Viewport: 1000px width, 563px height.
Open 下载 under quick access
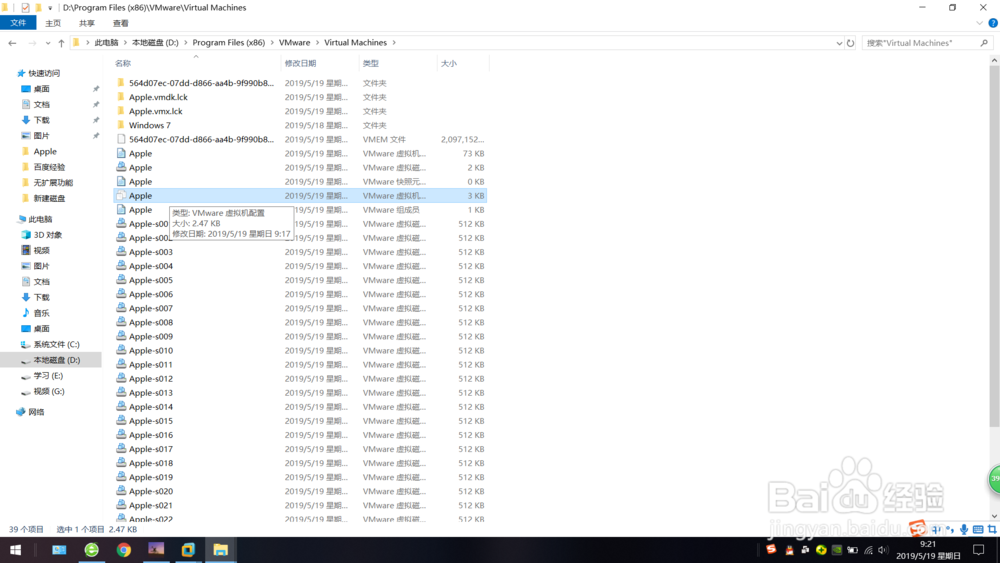click(41, 121)
